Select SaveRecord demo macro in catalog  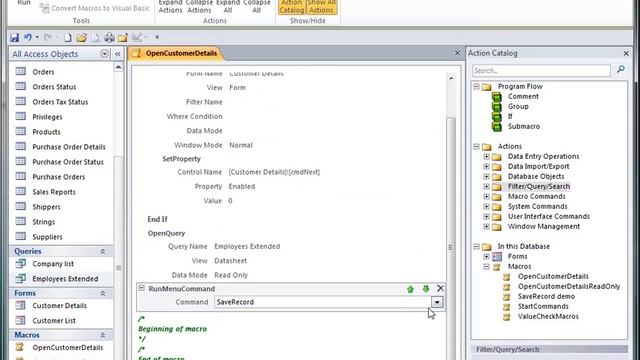click(x=546, y=296)
